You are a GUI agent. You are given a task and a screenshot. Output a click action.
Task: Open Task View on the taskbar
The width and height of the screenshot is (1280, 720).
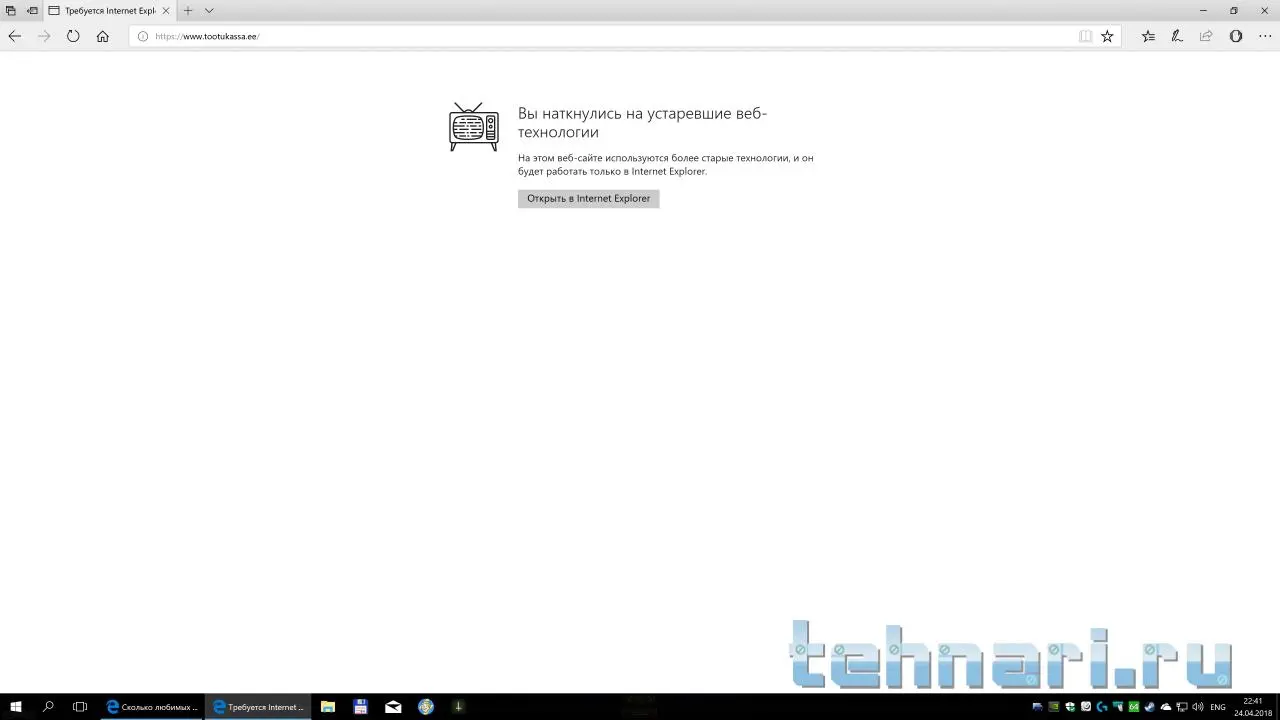[80, 707]
